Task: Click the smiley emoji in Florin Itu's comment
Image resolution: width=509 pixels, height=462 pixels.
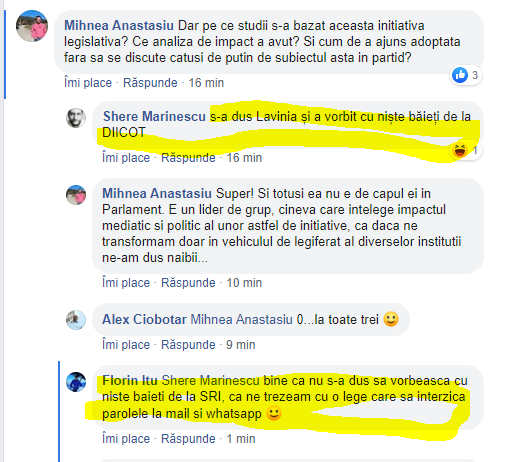Action: tap(274, 414)
